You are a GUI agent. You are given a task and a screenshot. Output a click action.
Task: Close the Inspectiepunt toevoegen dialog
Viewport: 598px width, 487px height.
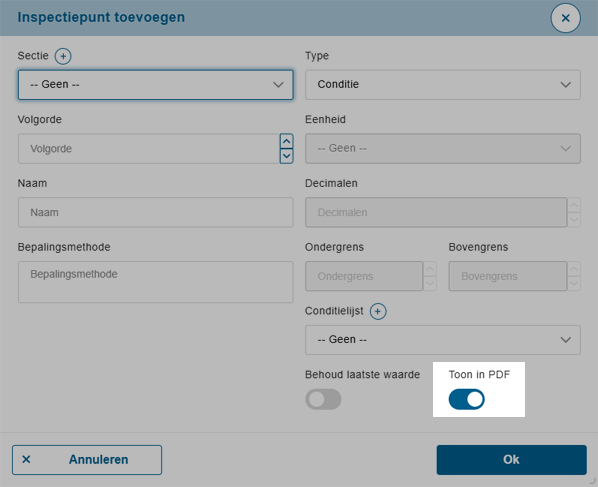(x=565, y=18)
